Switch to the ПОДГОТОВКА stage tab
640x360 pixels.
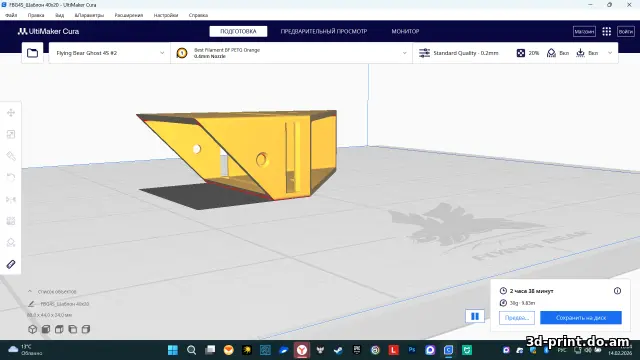tap(238, 31)
